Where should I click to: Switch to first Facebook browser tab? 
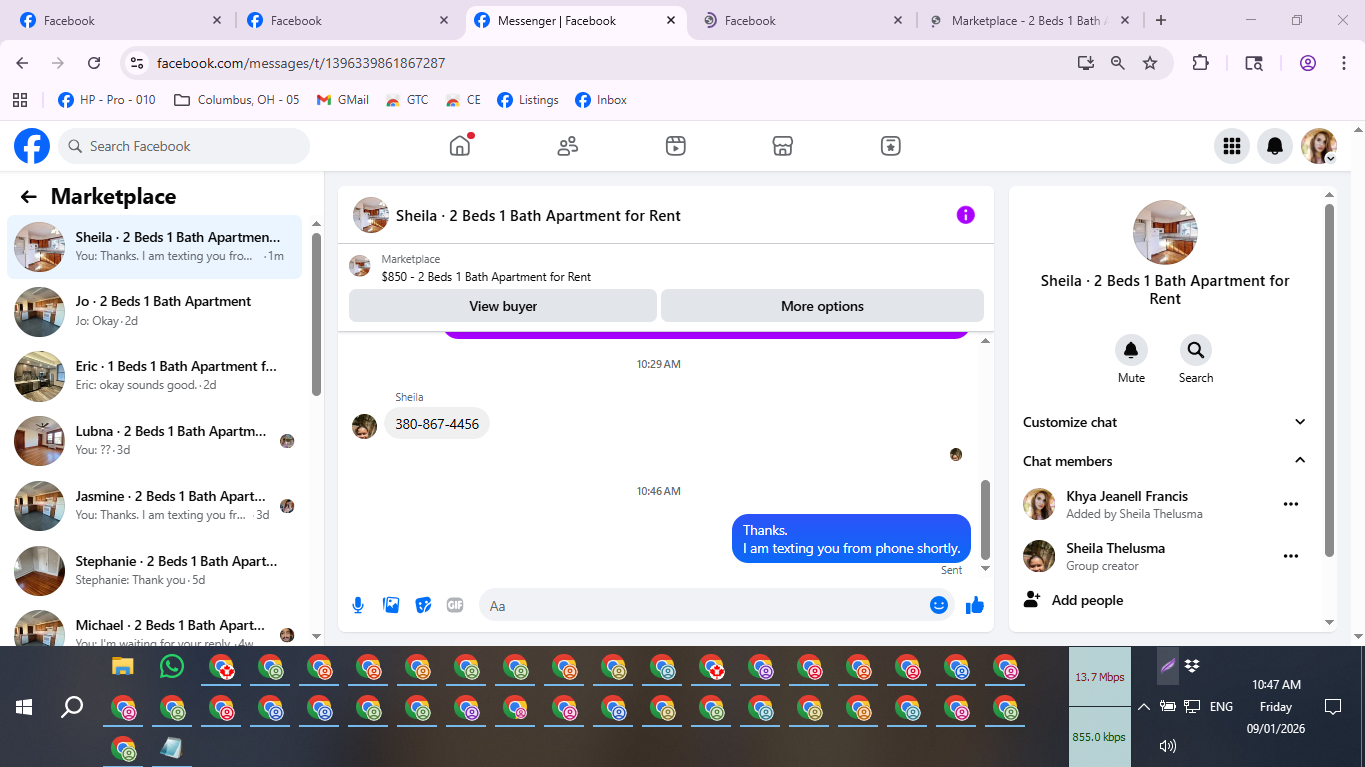point(120,20)
